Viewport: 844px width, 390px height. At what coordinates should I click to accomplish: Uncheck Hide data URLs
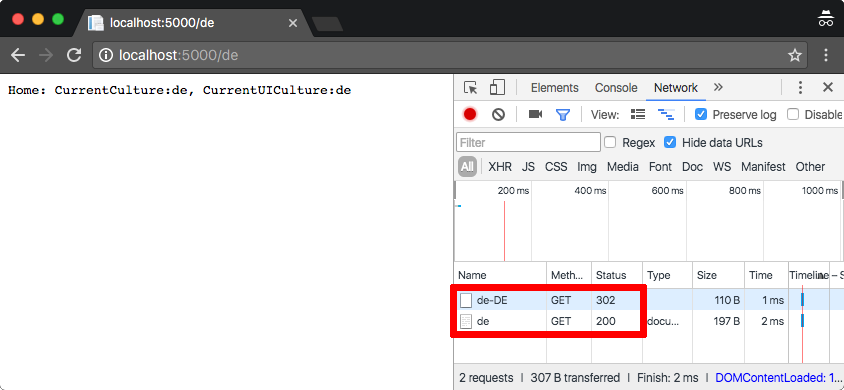click(x=670, y=142)
